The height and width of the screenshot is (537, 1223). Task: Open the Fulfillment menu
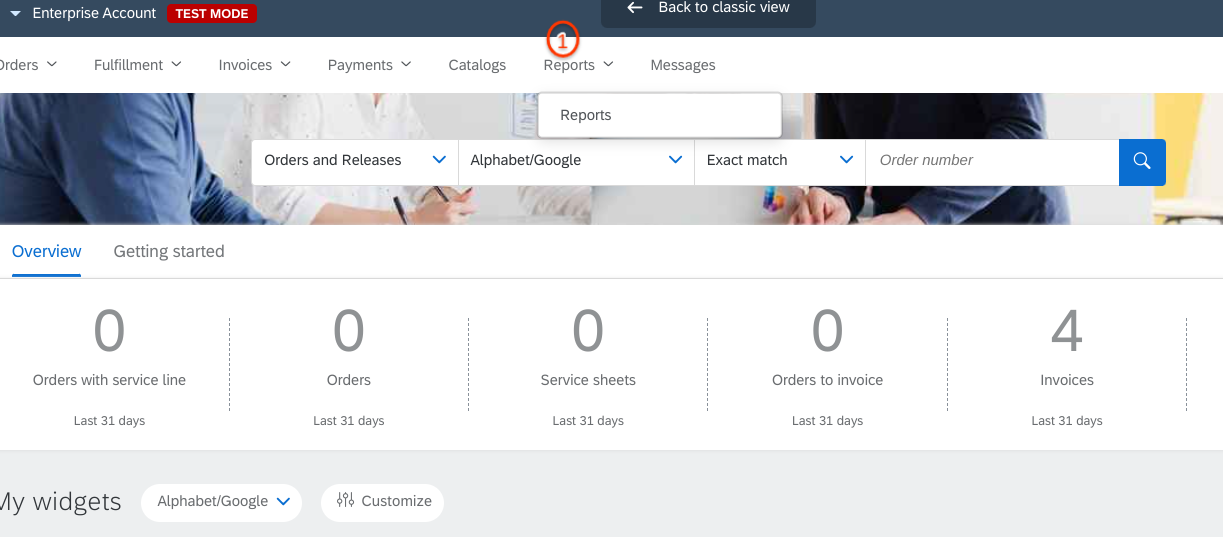[138, 65]
